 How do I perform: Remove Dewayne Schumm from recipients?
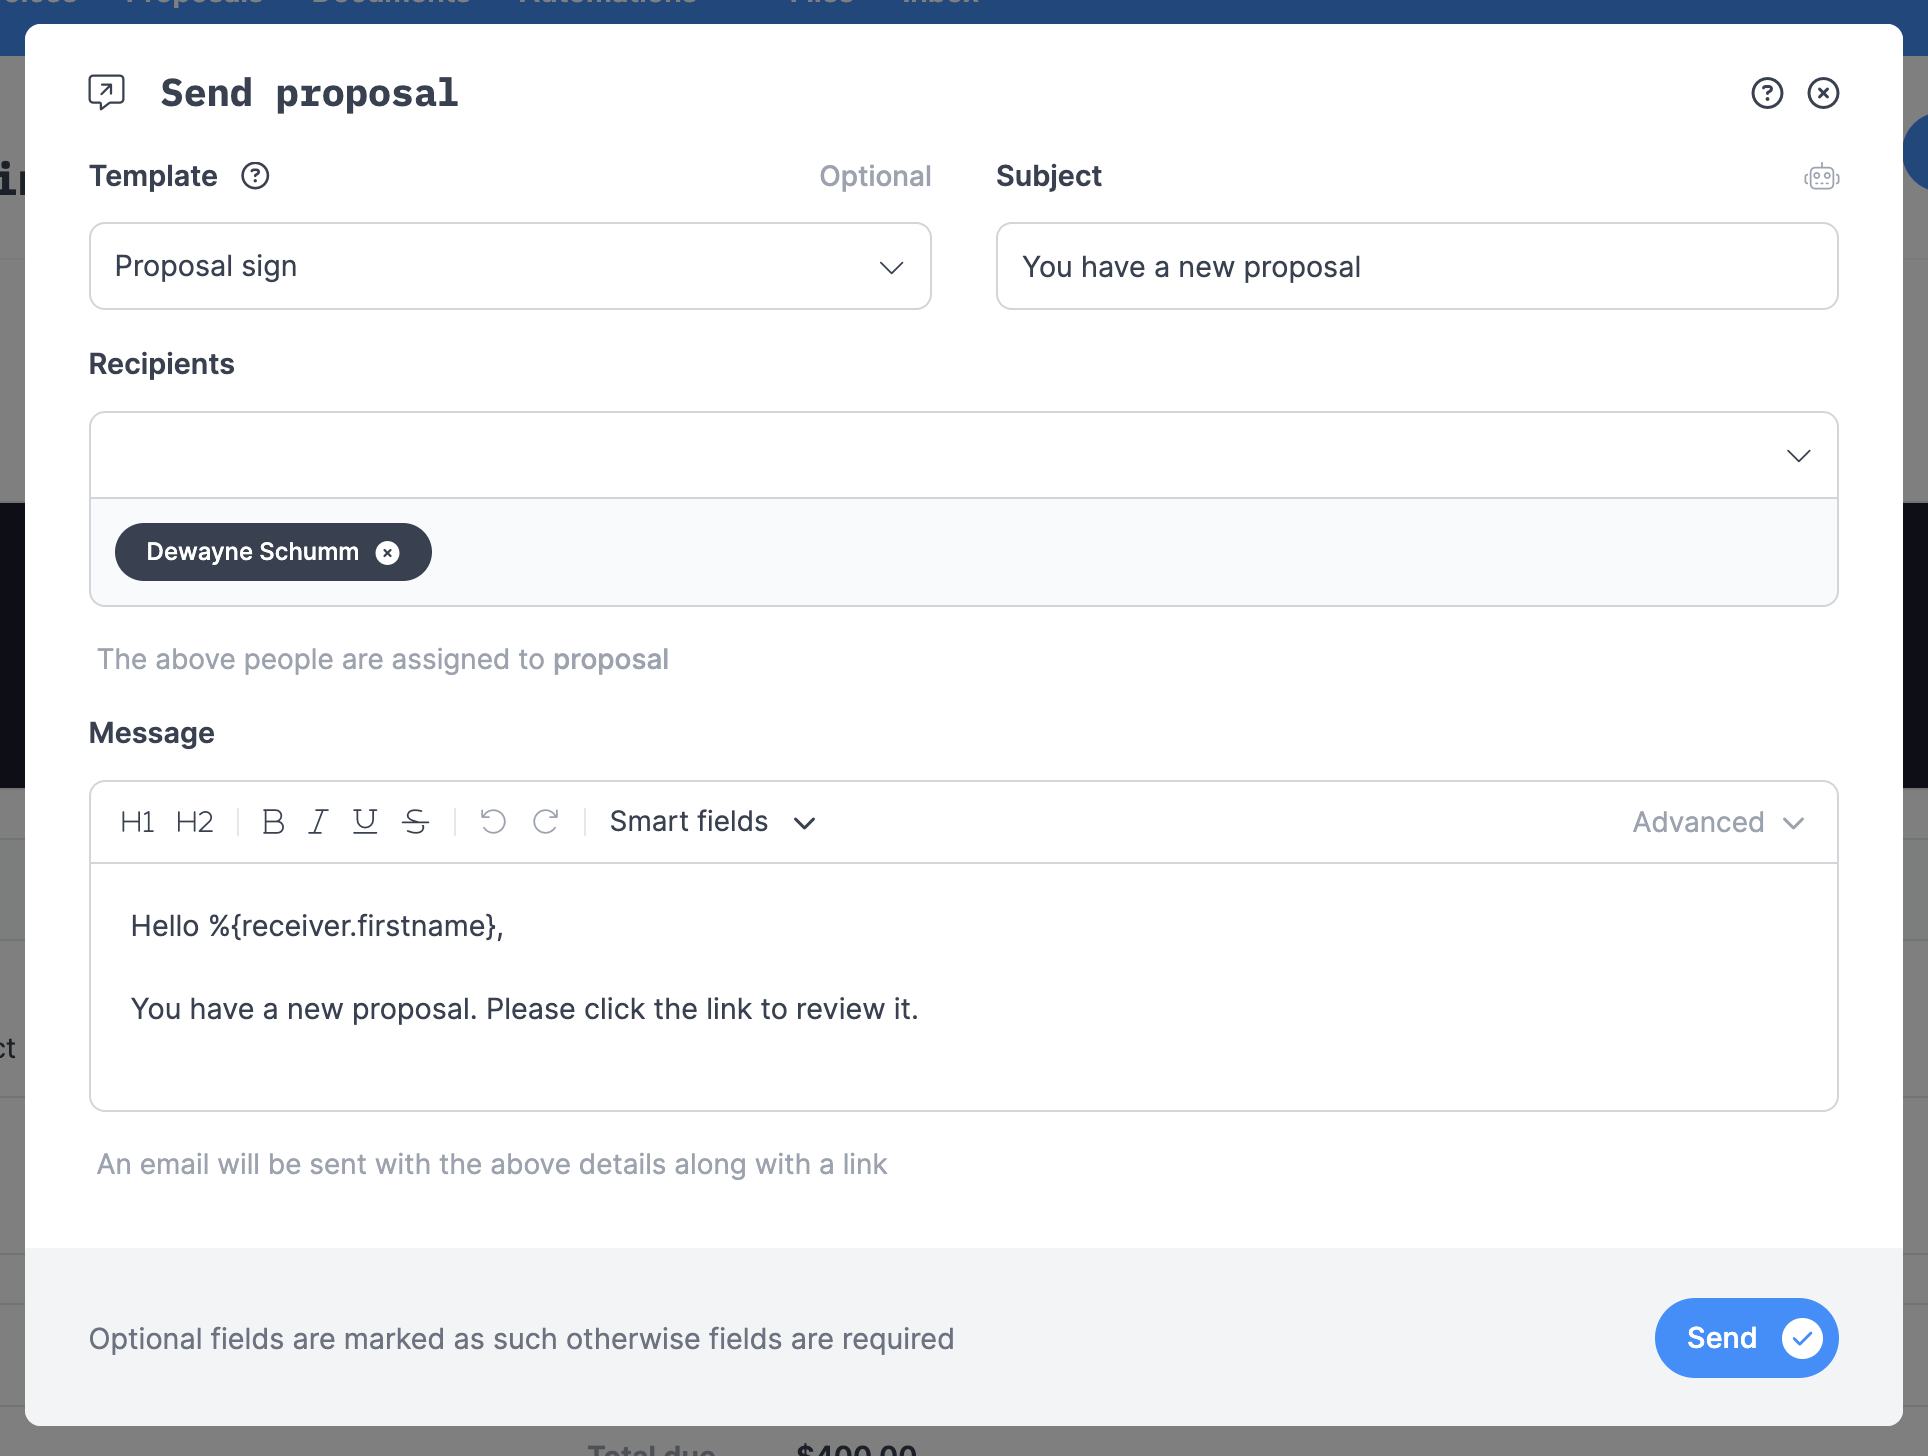(x=388, y=552)
